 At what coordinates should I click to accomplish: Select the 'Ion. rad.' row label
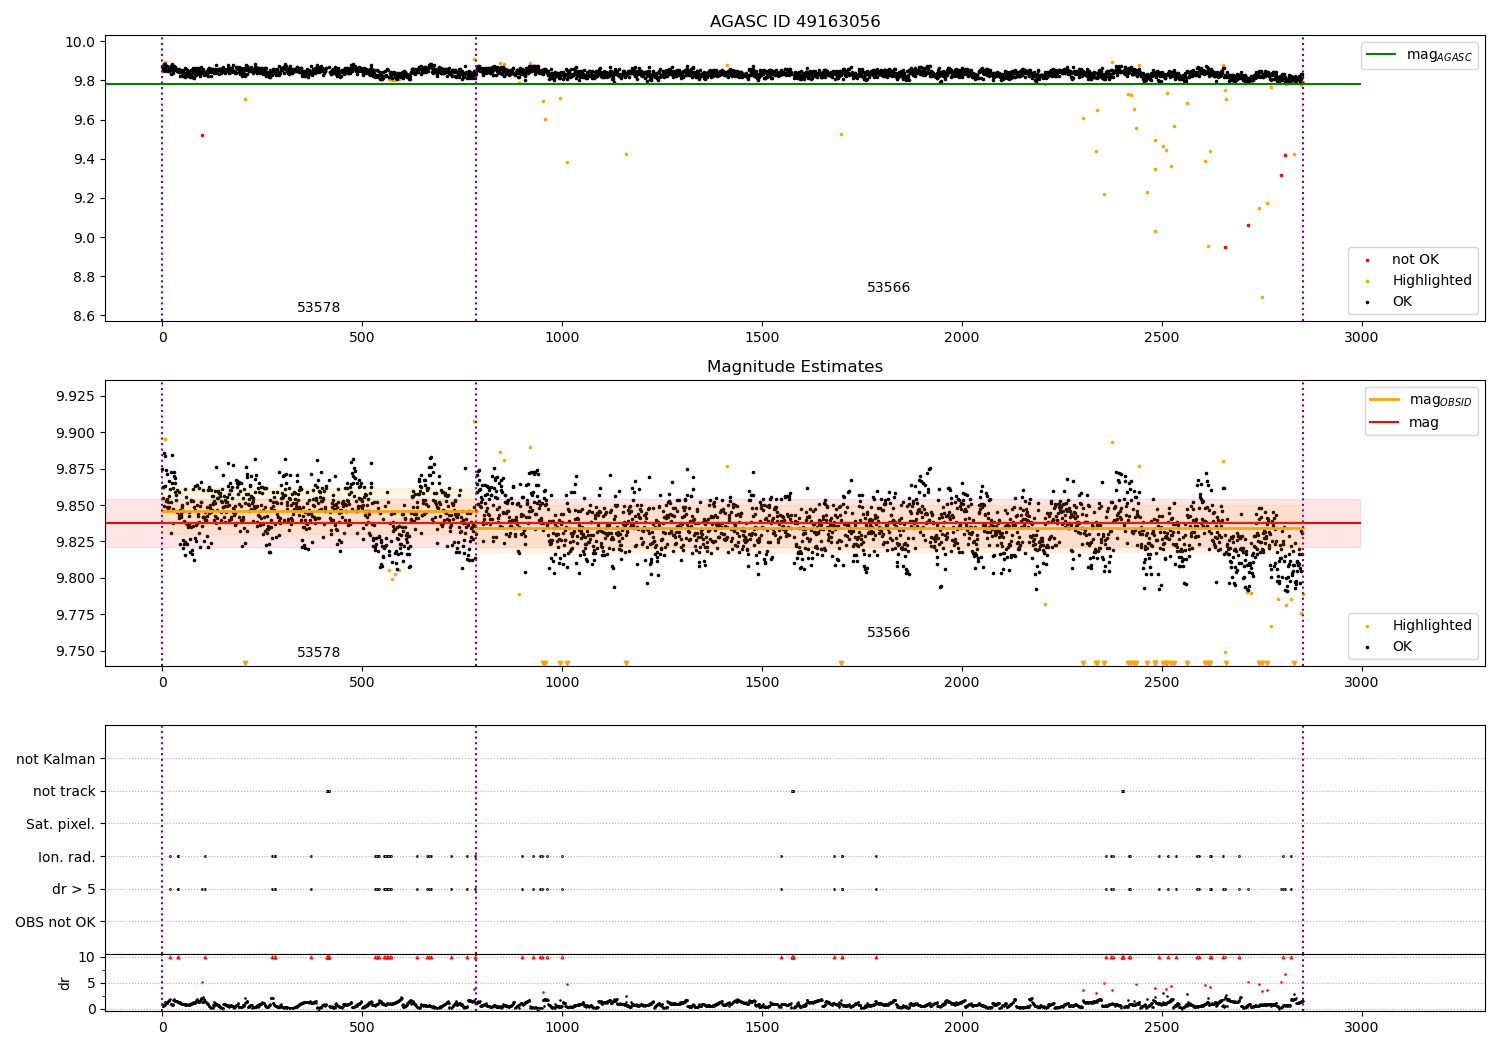tap(67, 857)
